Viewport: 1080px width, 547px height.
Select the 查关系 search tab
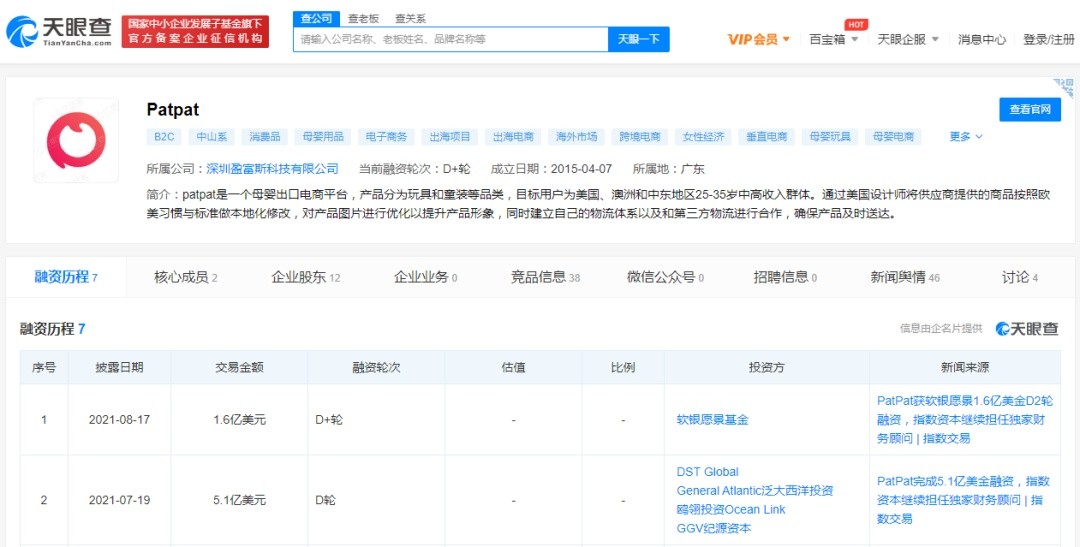pos(410,19)
